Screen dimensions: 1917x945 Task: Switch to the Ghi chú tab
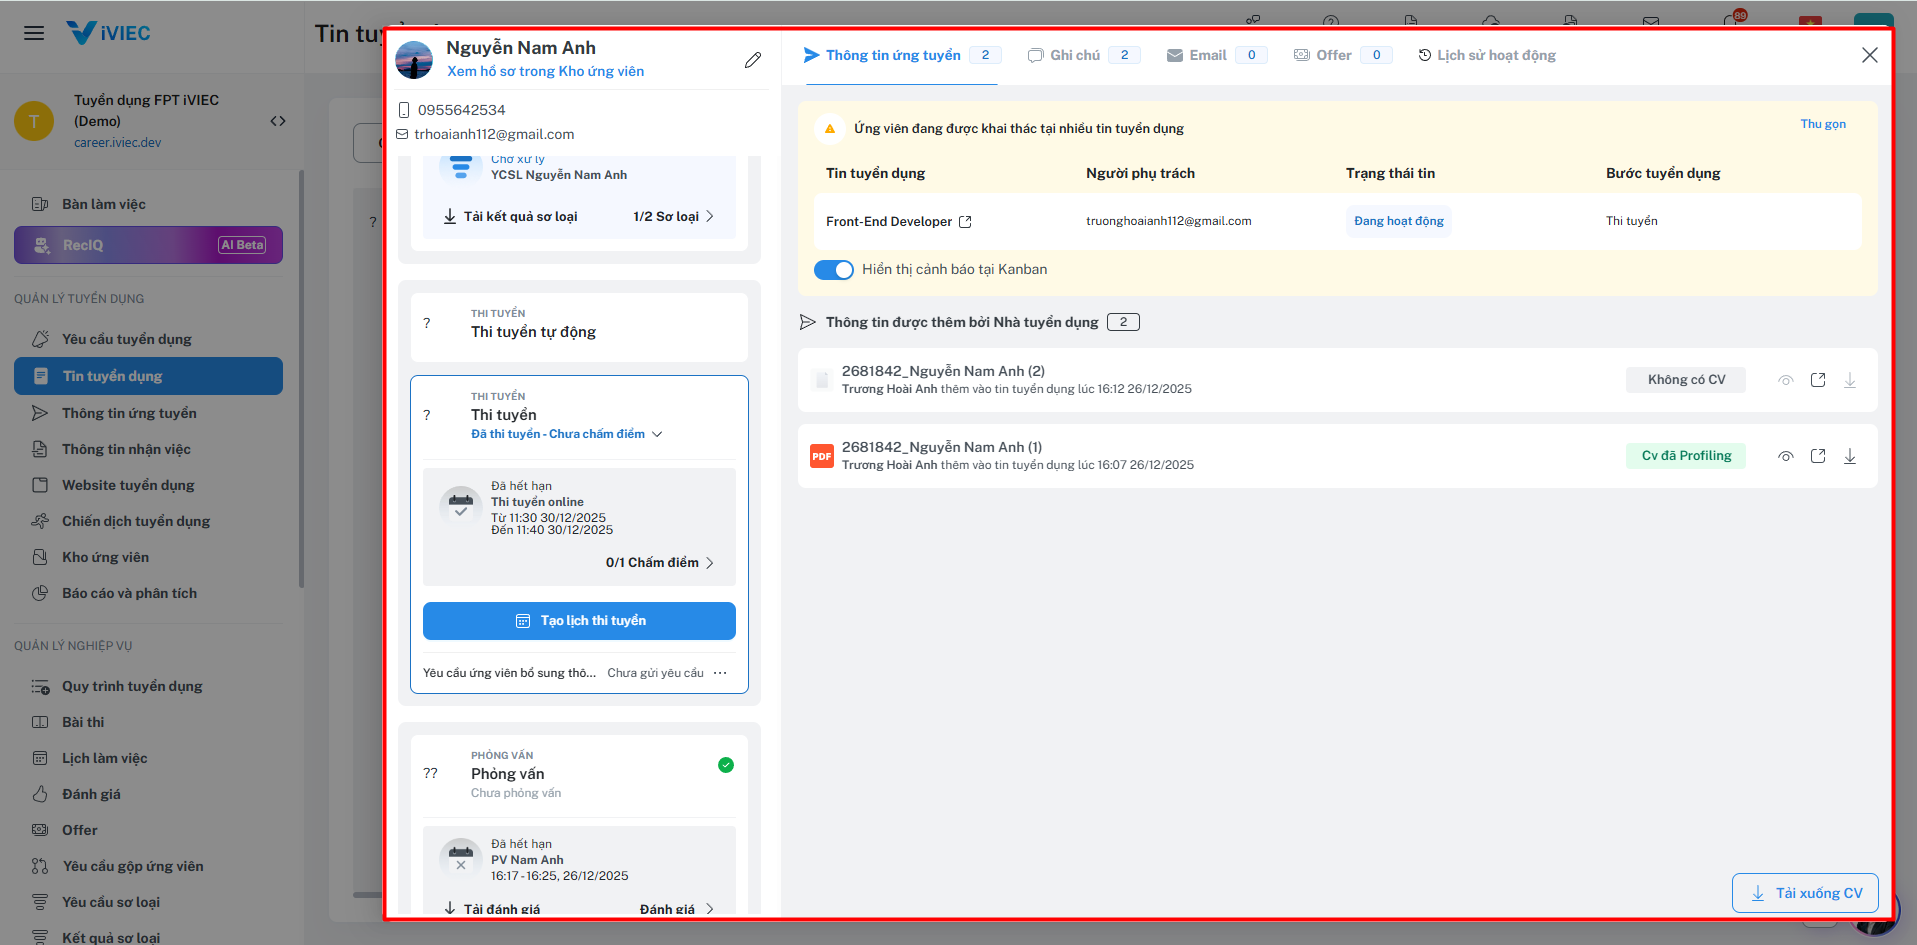[1084, 55]
